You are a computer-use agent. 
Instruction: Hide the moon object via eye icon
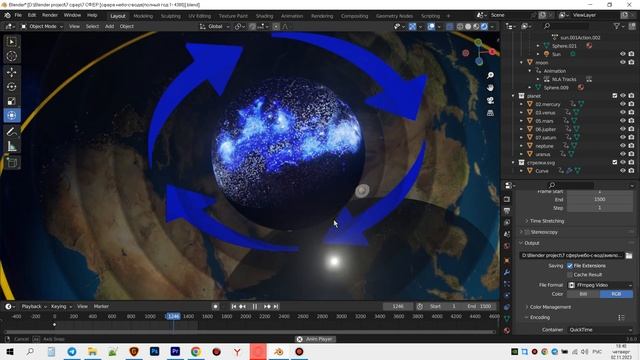pyautogui.click(x=622, y=62)
